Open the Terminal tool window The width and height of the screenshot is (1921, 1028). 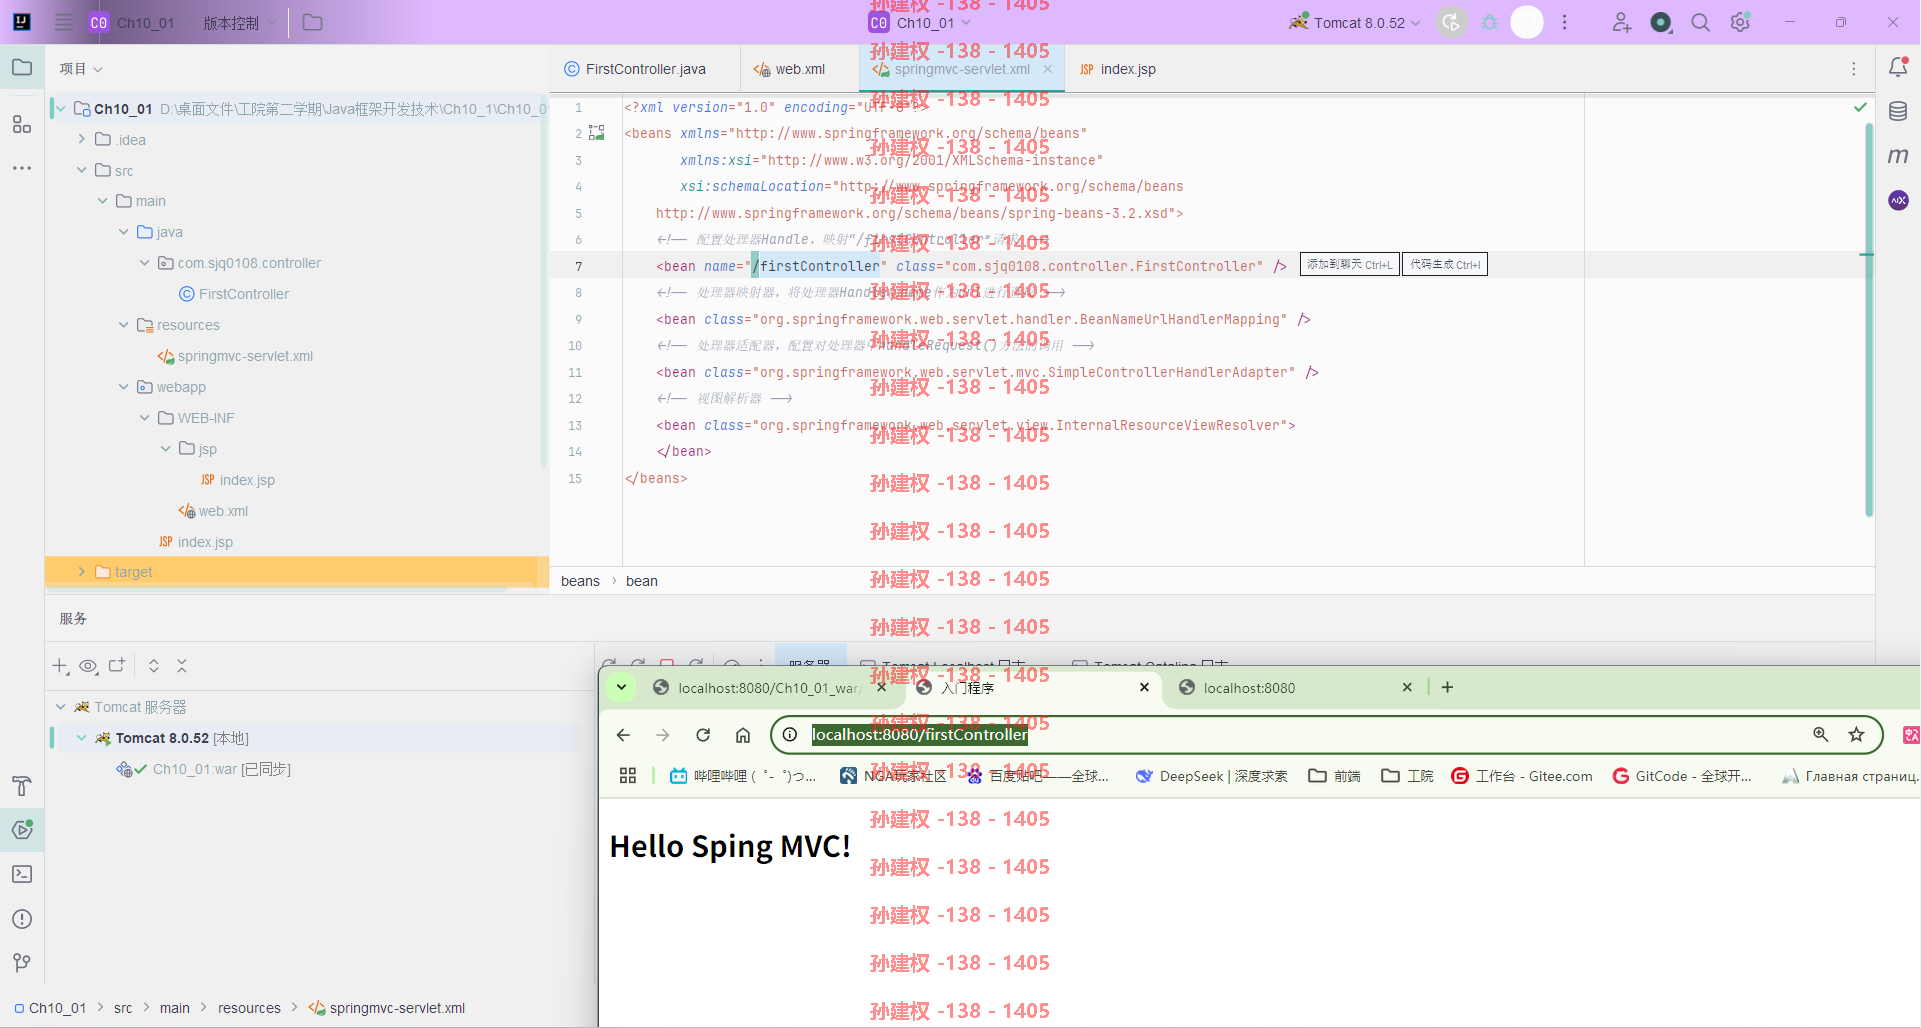pyautogui.click(x=22, y=874)
